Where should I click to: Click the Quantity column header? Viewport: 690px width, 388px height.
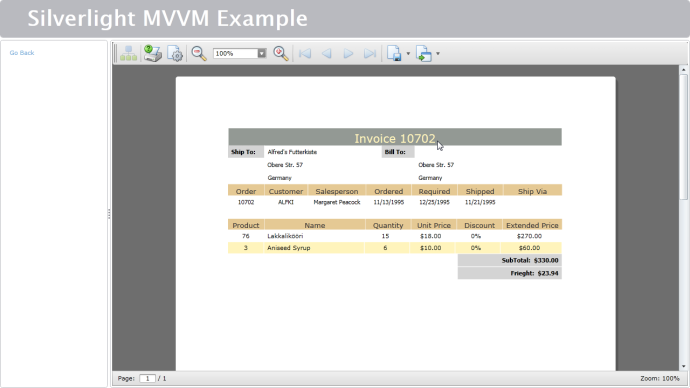click(388, 225)
